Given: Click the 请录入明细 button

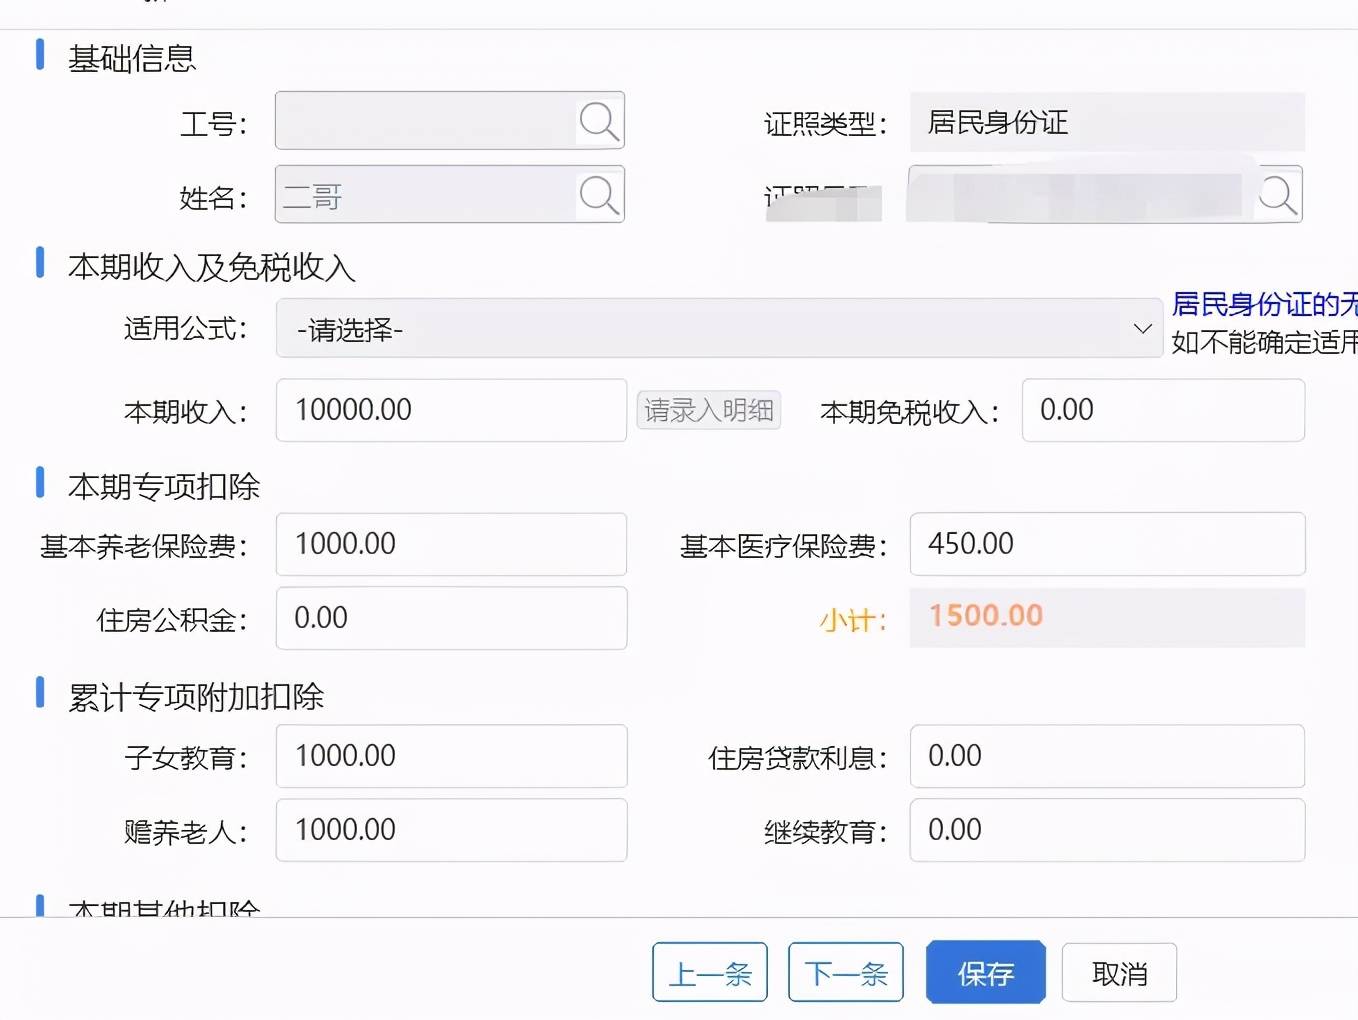Looking at the screenshot, I should (708, 410).
